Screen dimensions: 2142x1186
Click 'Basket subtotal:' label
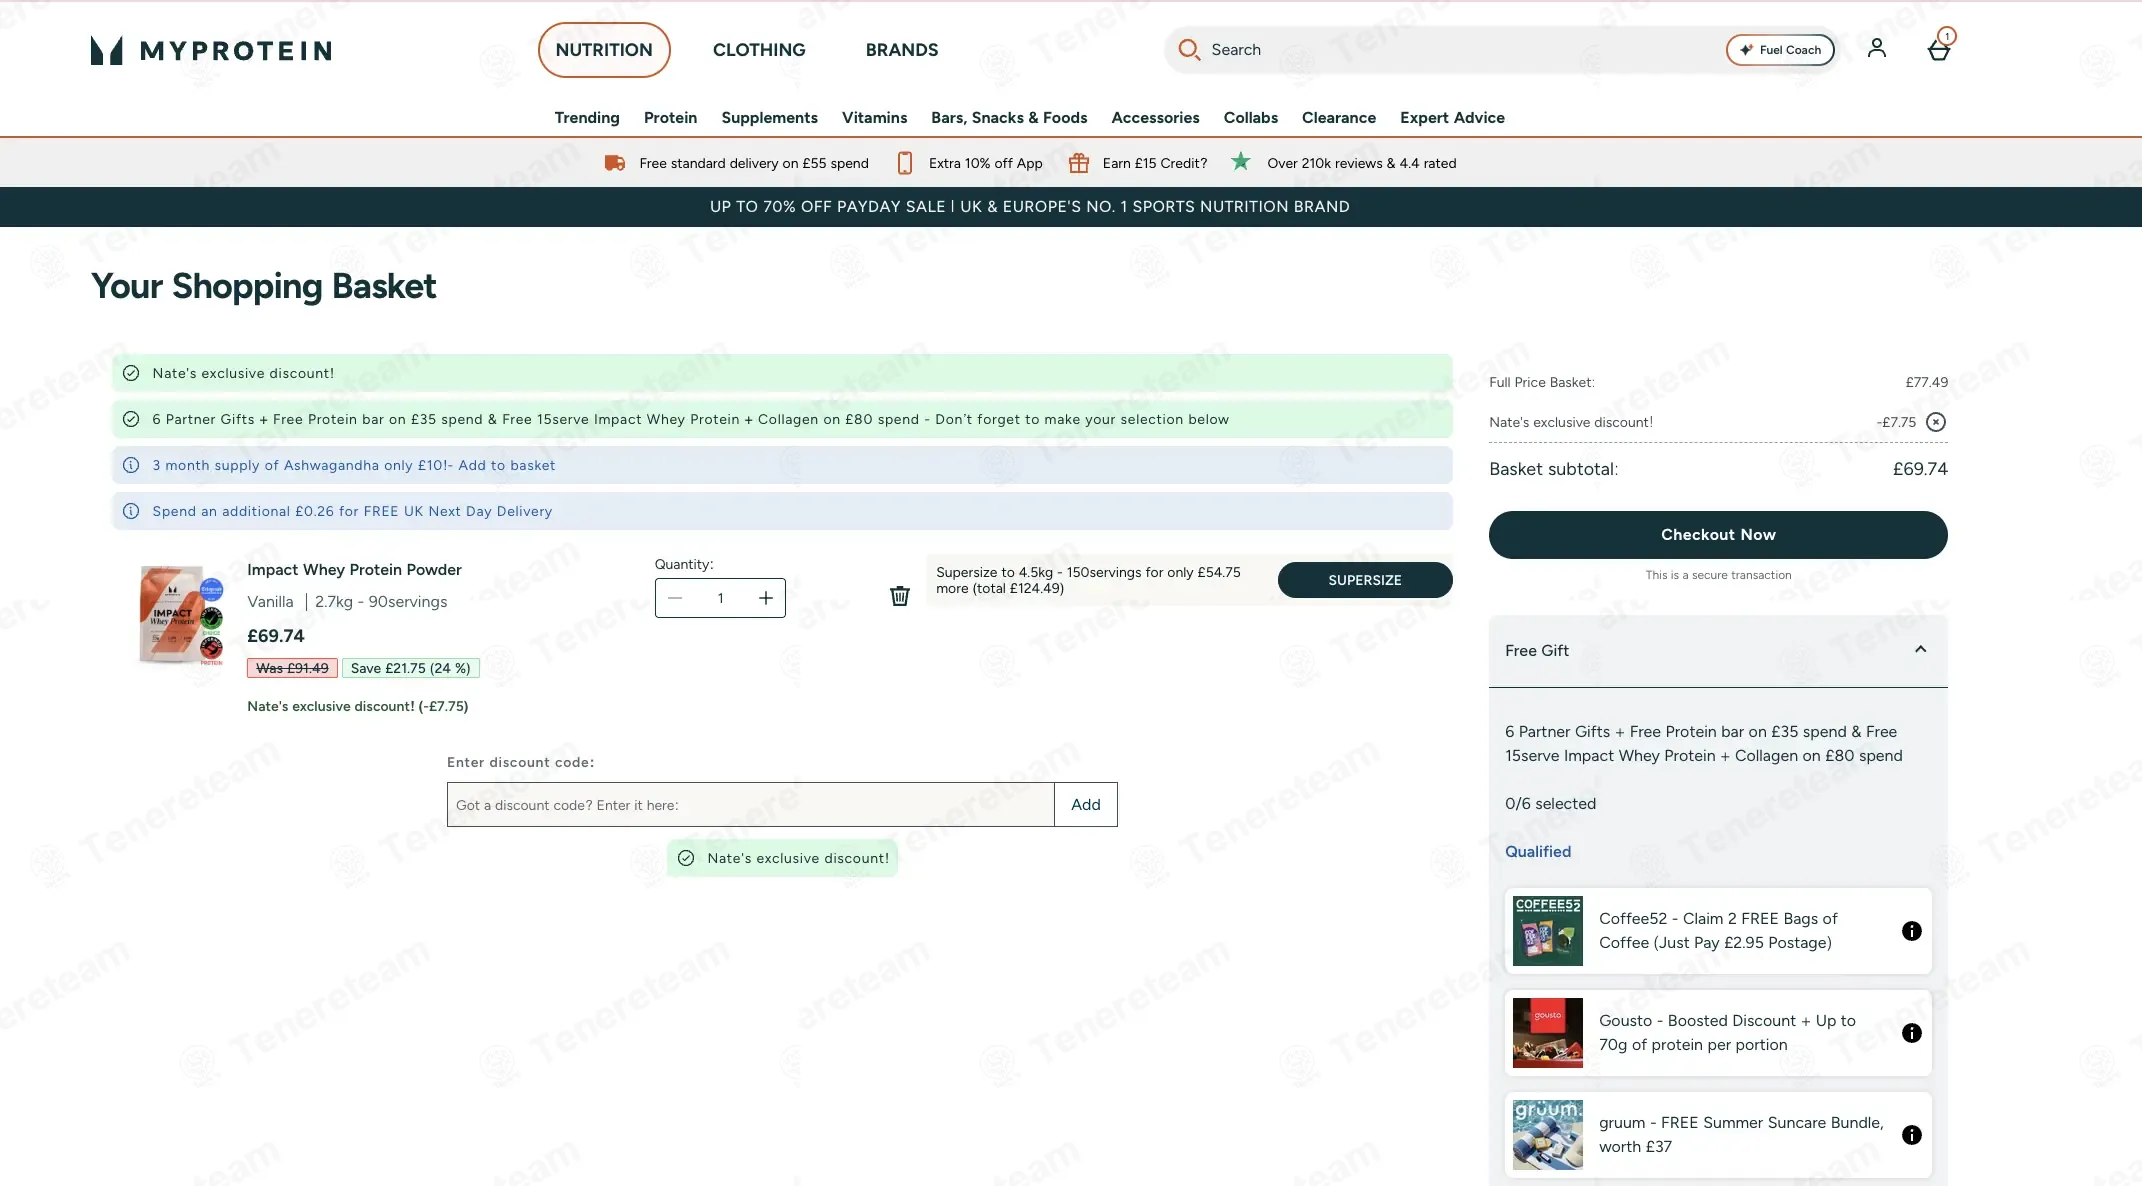tap(1553, 469)
